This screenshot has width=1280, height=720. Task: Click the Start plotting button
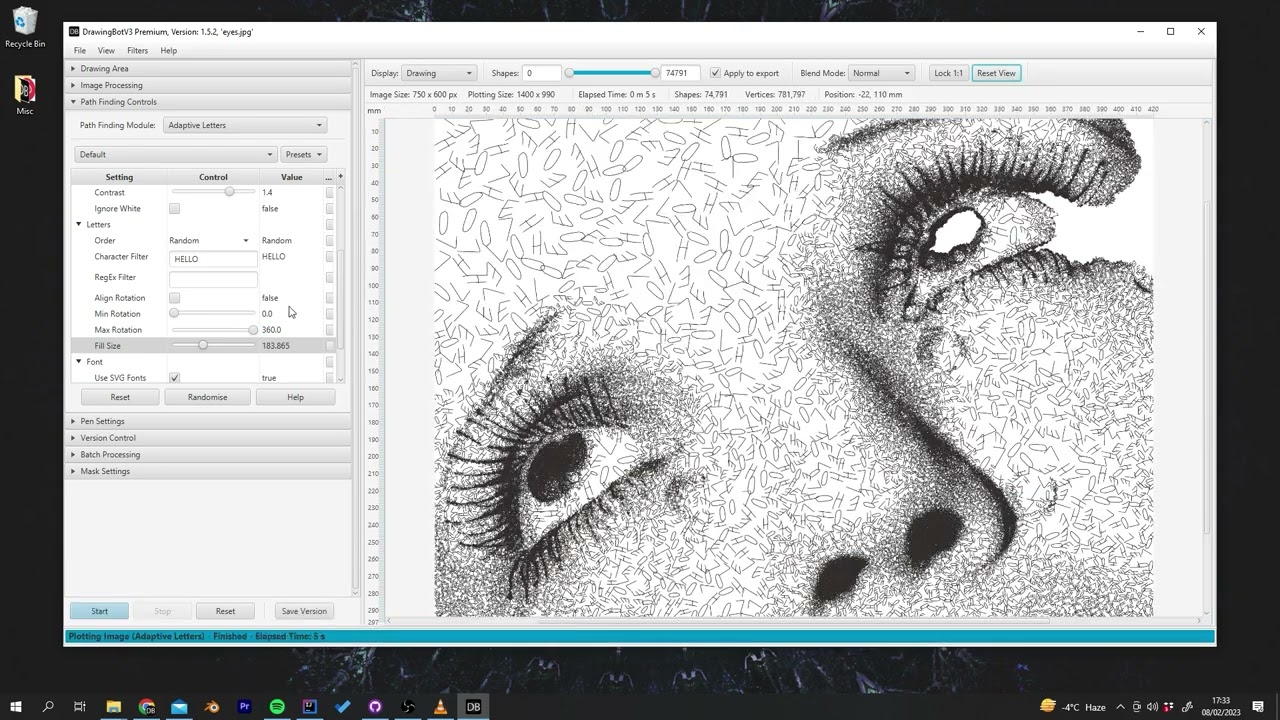point(100,611)
